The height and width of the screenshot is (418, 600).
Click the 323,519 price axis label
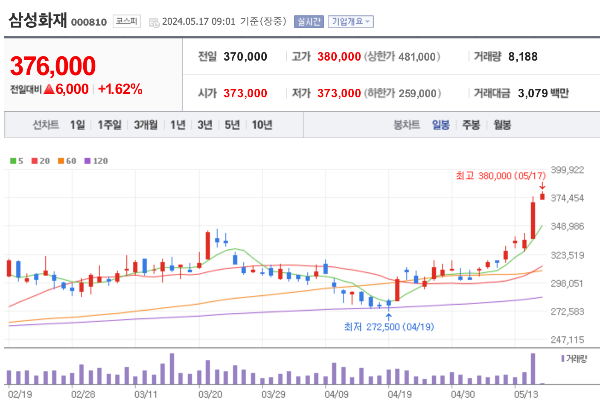[567, 255]
